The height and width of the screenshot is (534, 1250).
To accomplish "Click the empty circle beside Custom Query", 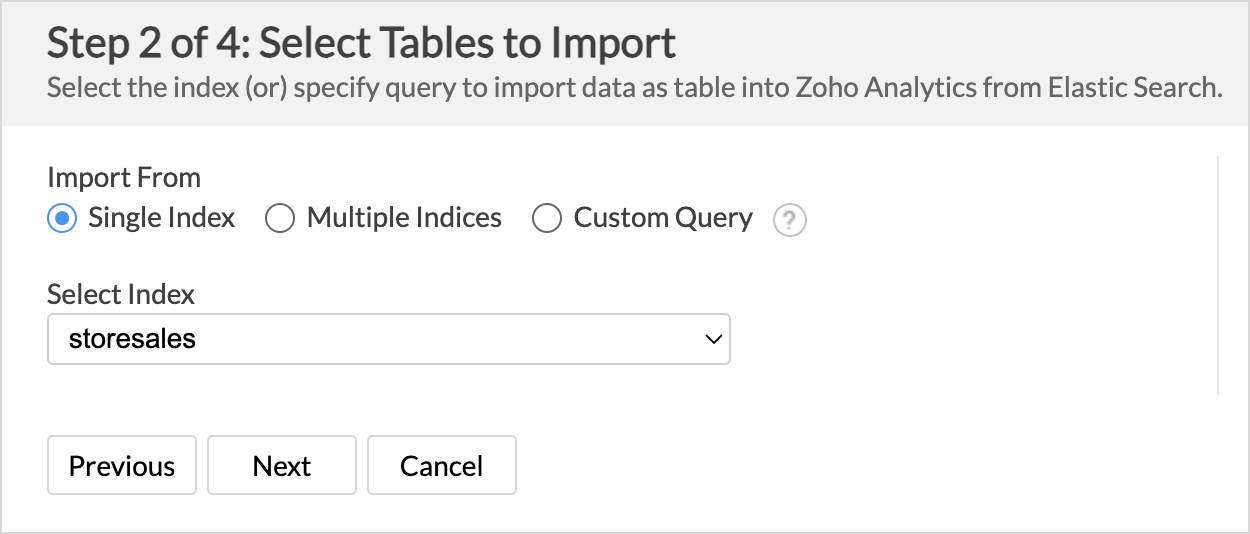I will tap(547, 218).
